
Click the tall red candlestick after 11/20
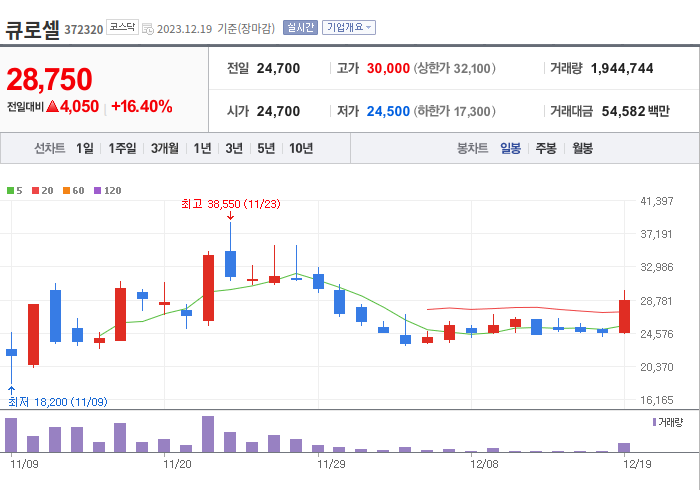coord(208,288)
